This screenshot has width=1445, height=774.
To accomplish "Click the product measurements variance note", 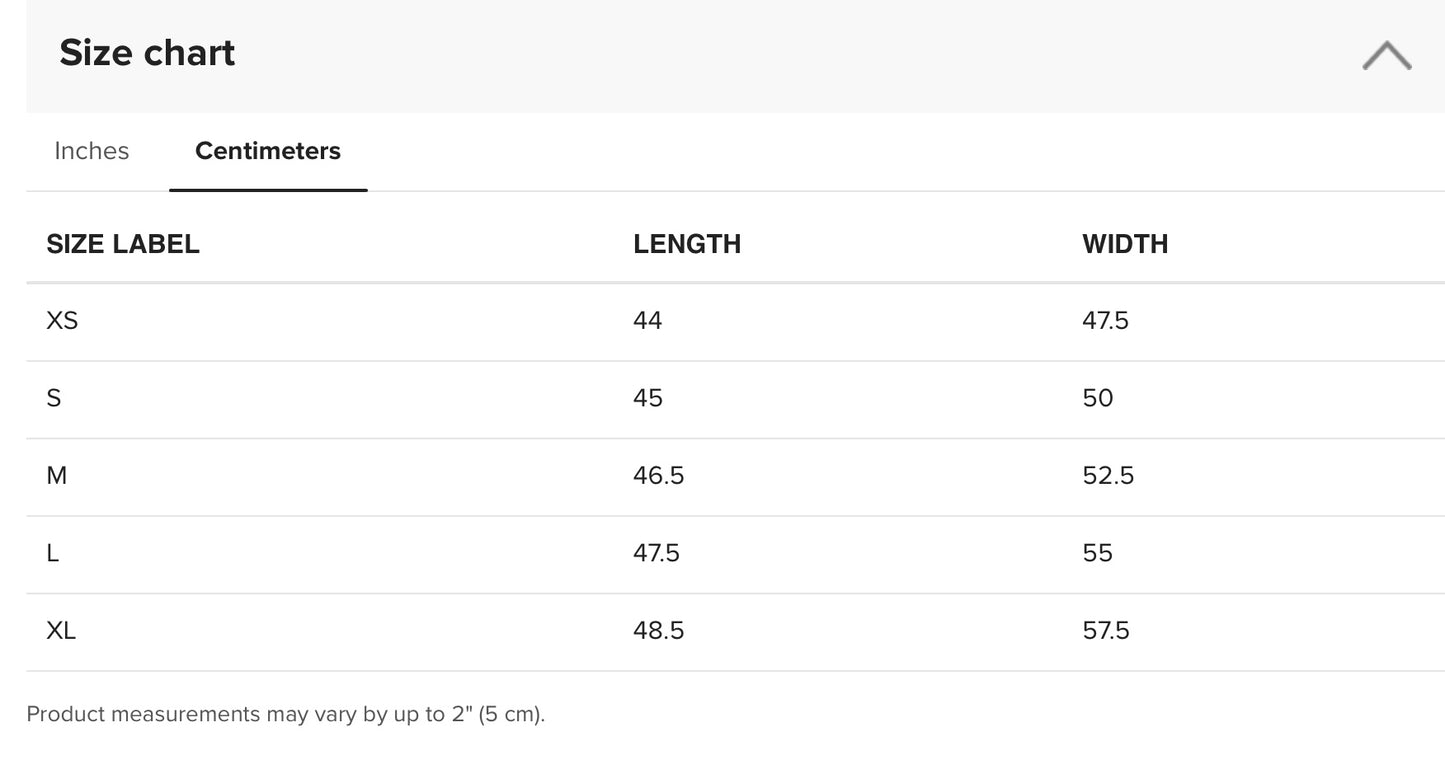I will click(286, 714).
